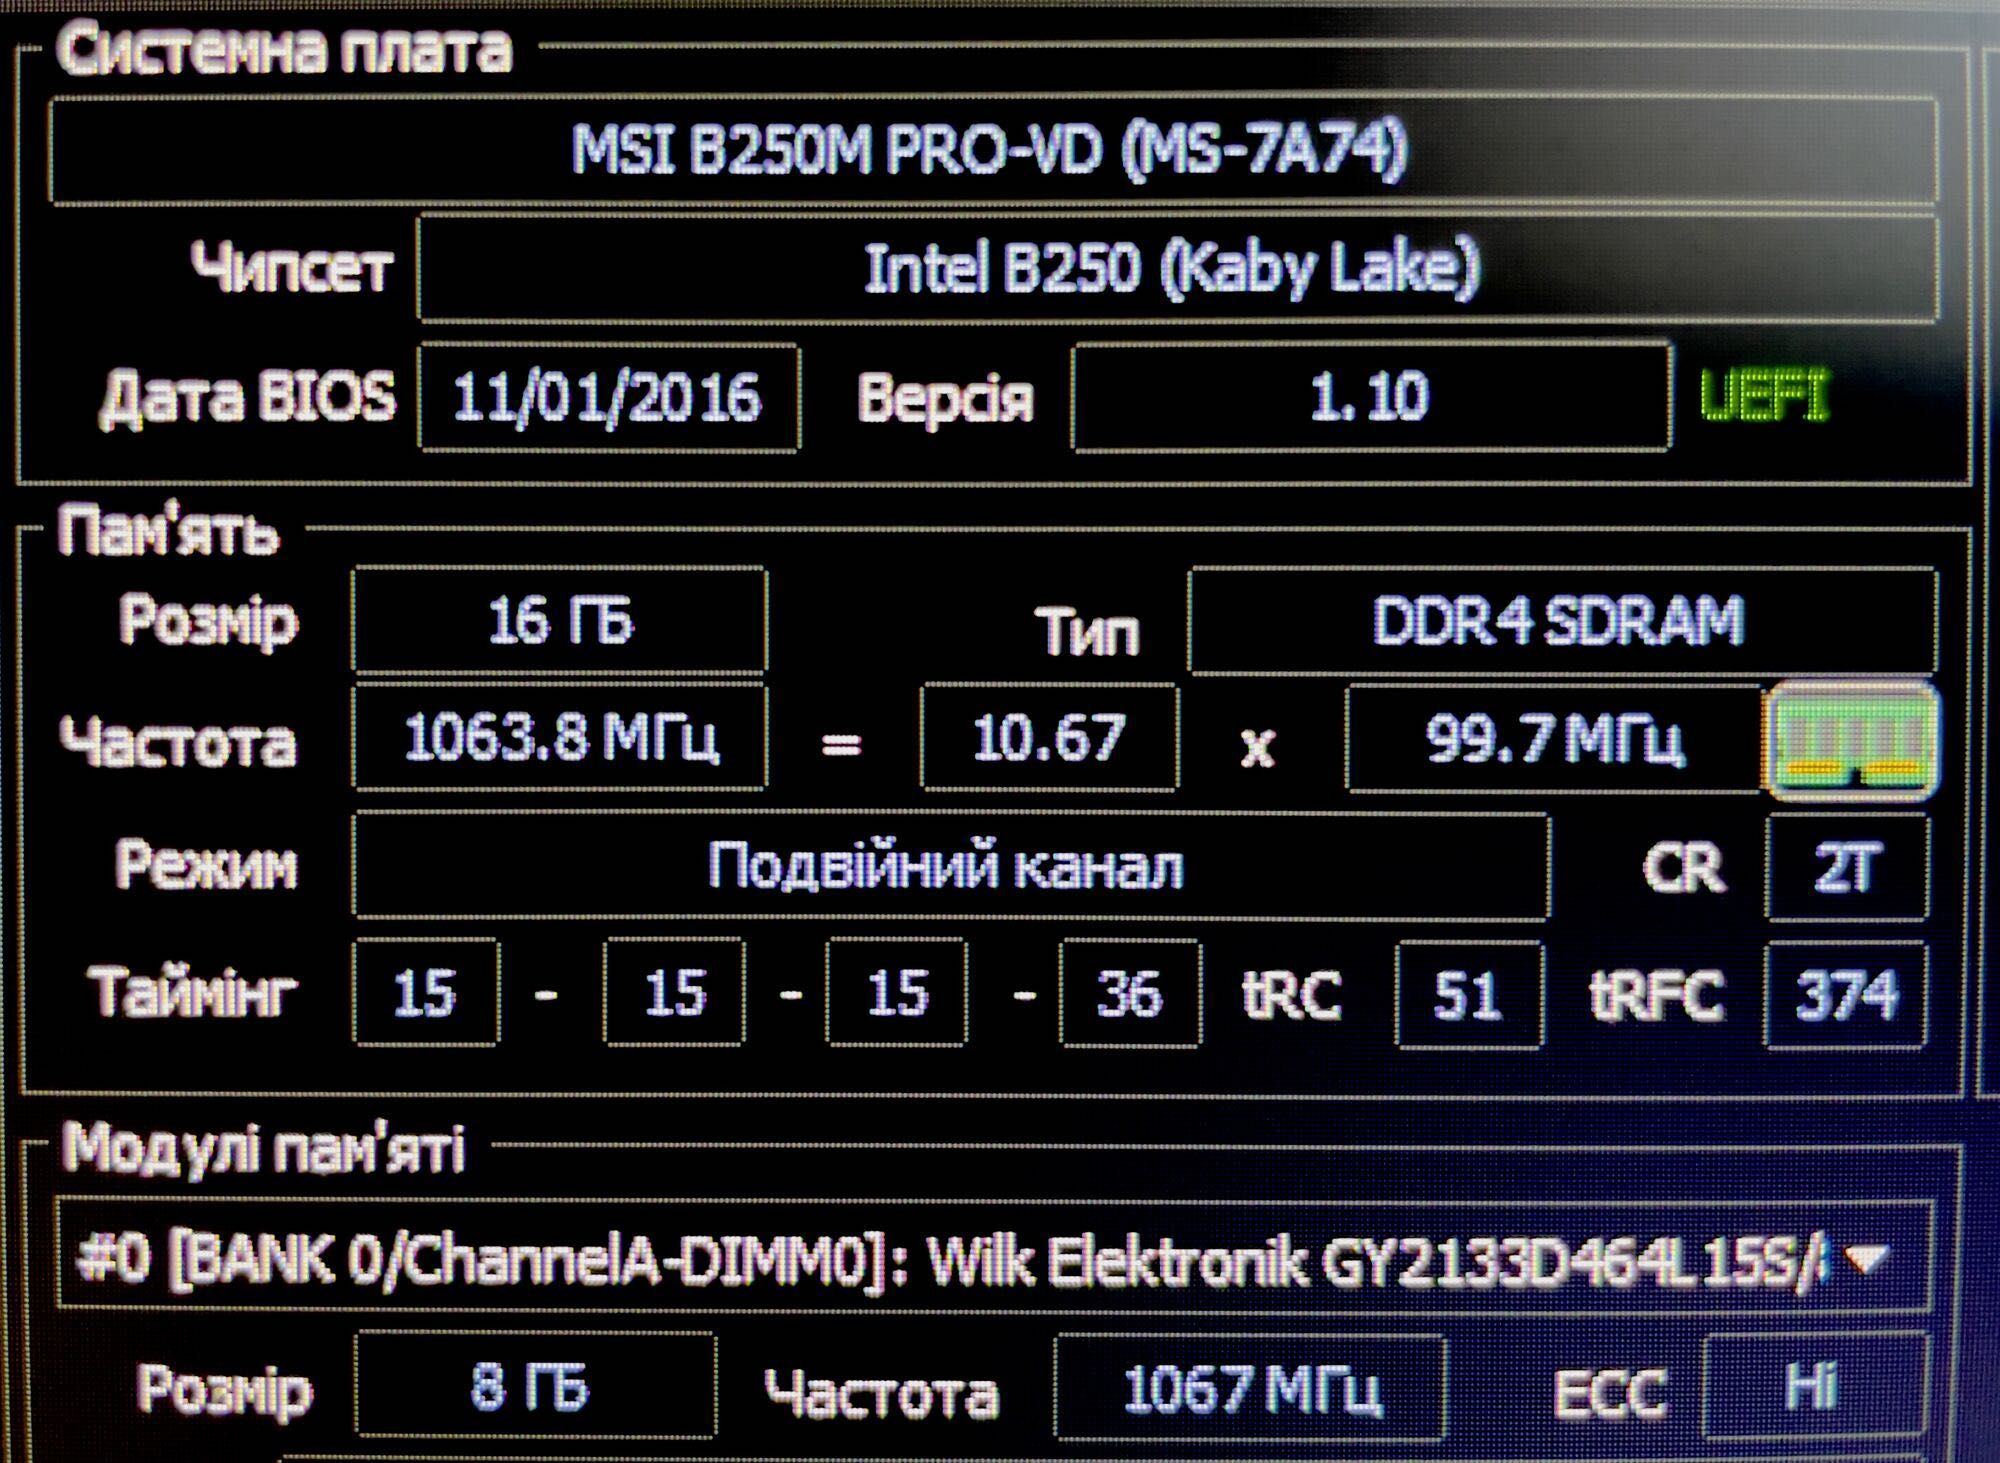2000x1463 pixels.
Task: Select the tRC value 51
Action: coord(1469,995)
